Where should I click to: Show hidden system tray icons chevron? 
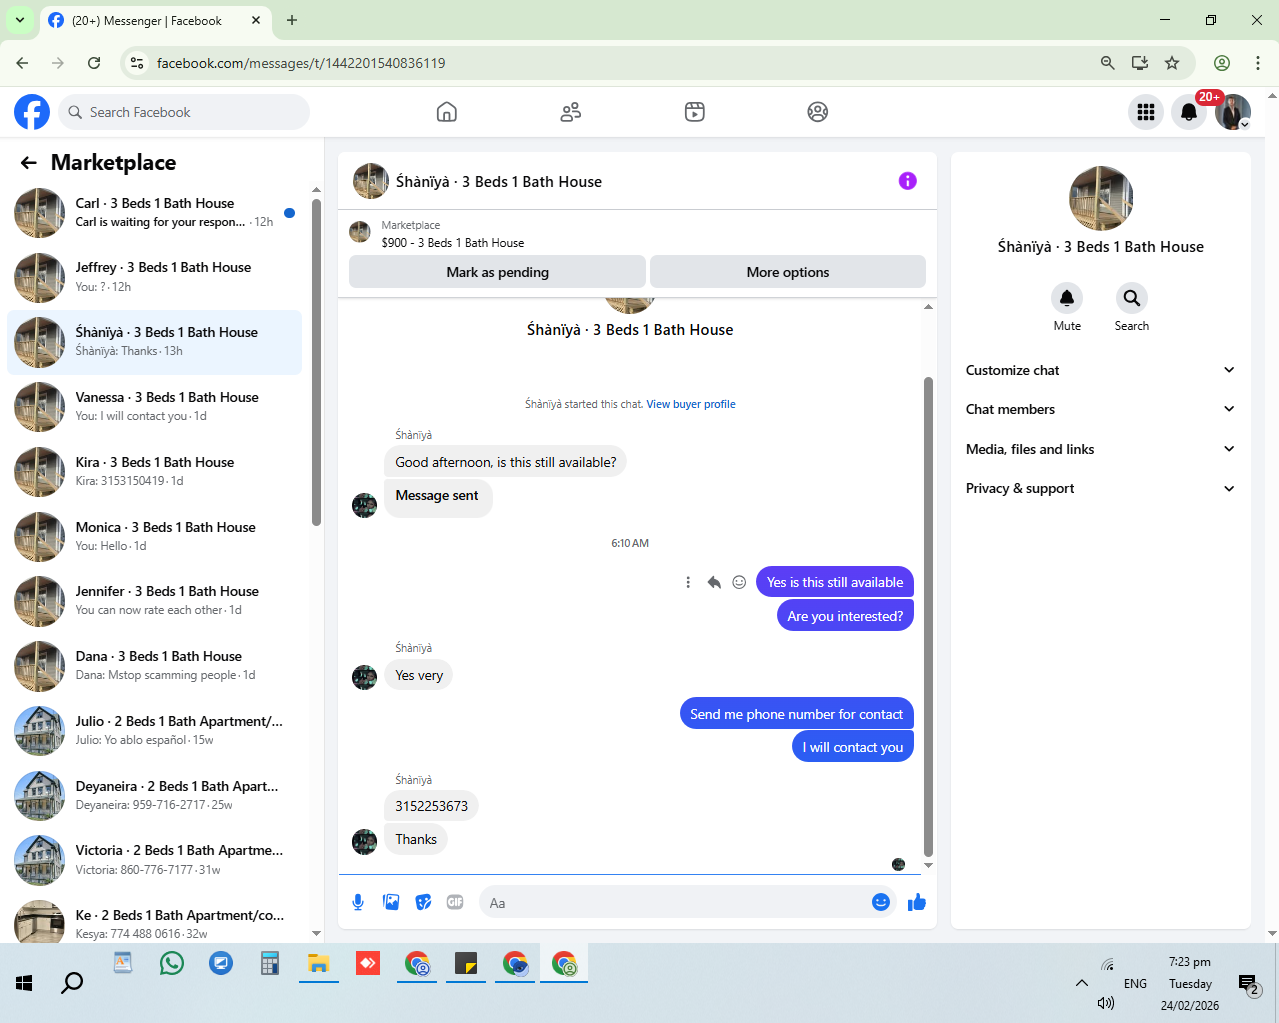(1081, 983)
